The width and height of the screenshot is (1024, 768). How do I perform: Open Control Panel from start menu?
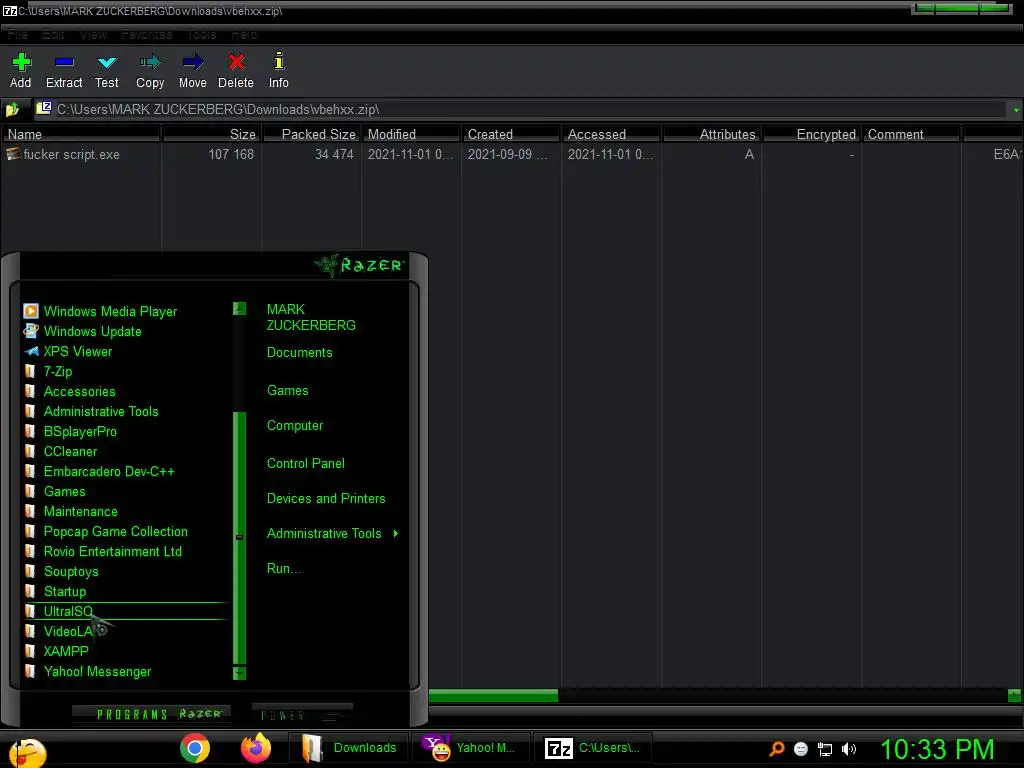pyautogui.click(x=306, y=464)
